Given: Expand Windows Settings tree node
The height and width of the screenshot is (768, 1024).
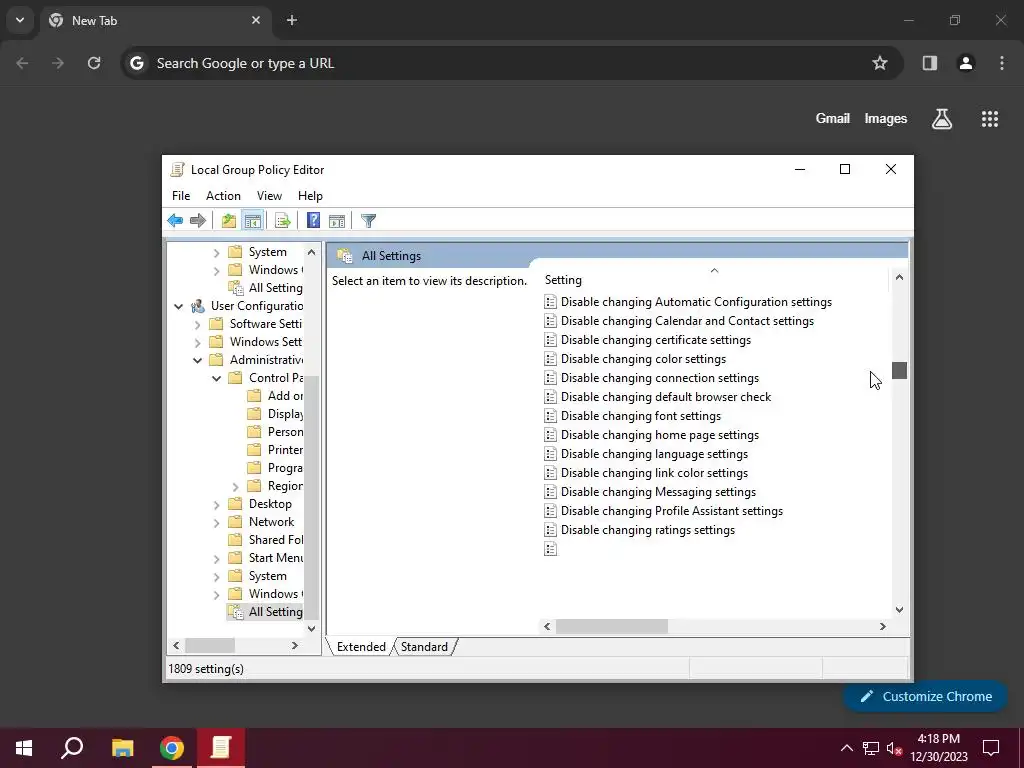Looking at the screenshot, I should [197, 342].
